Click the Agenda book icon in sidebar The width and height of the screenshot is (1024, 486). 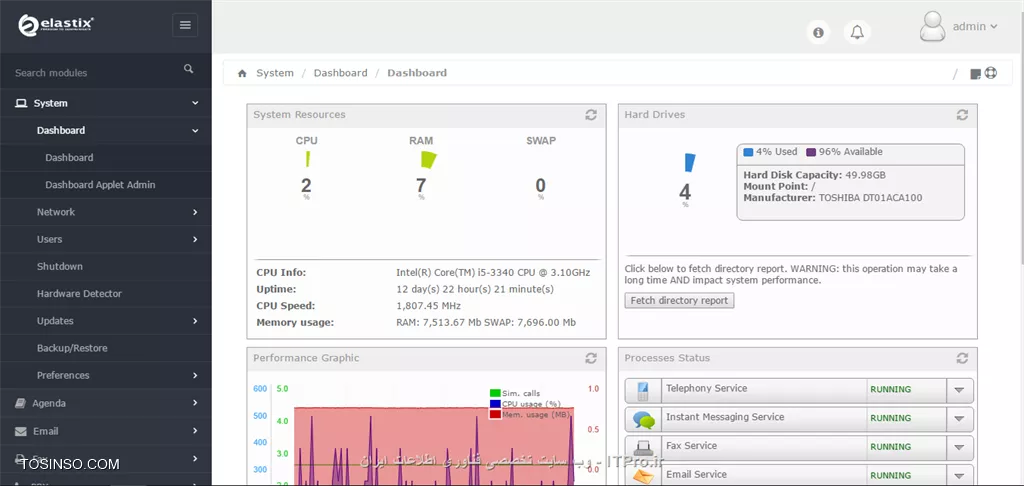click(20, 403)
